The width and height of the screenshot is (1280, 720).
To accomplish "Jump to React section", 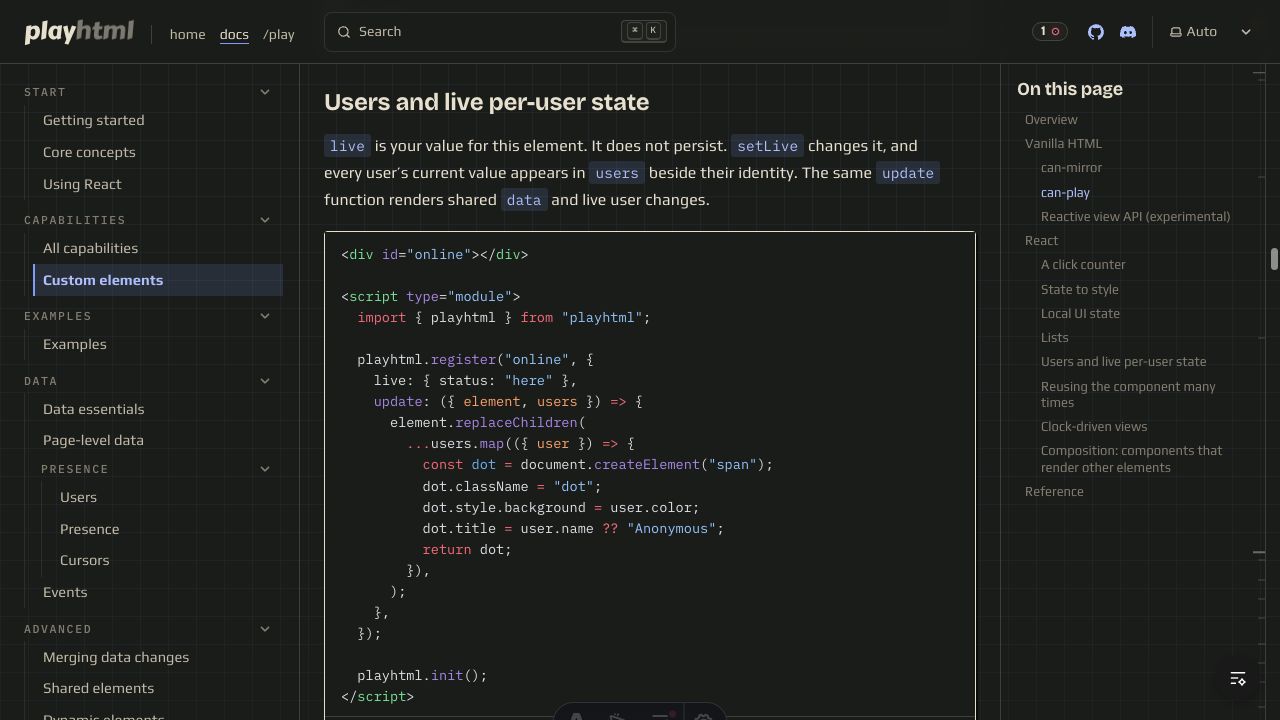I will [x=1041, y=240].
